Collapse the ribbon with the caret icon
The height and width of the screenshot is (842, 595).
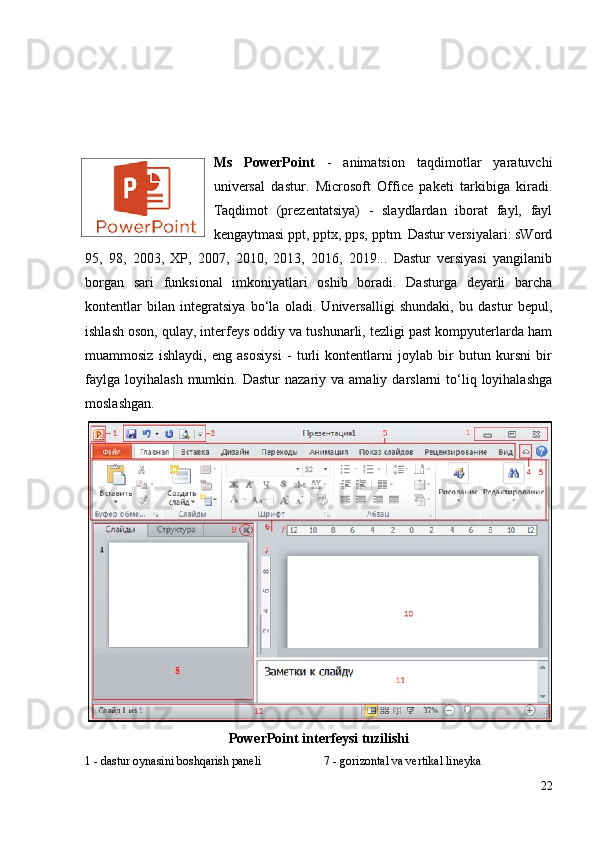pyautogui.click(x=526, y=452)
